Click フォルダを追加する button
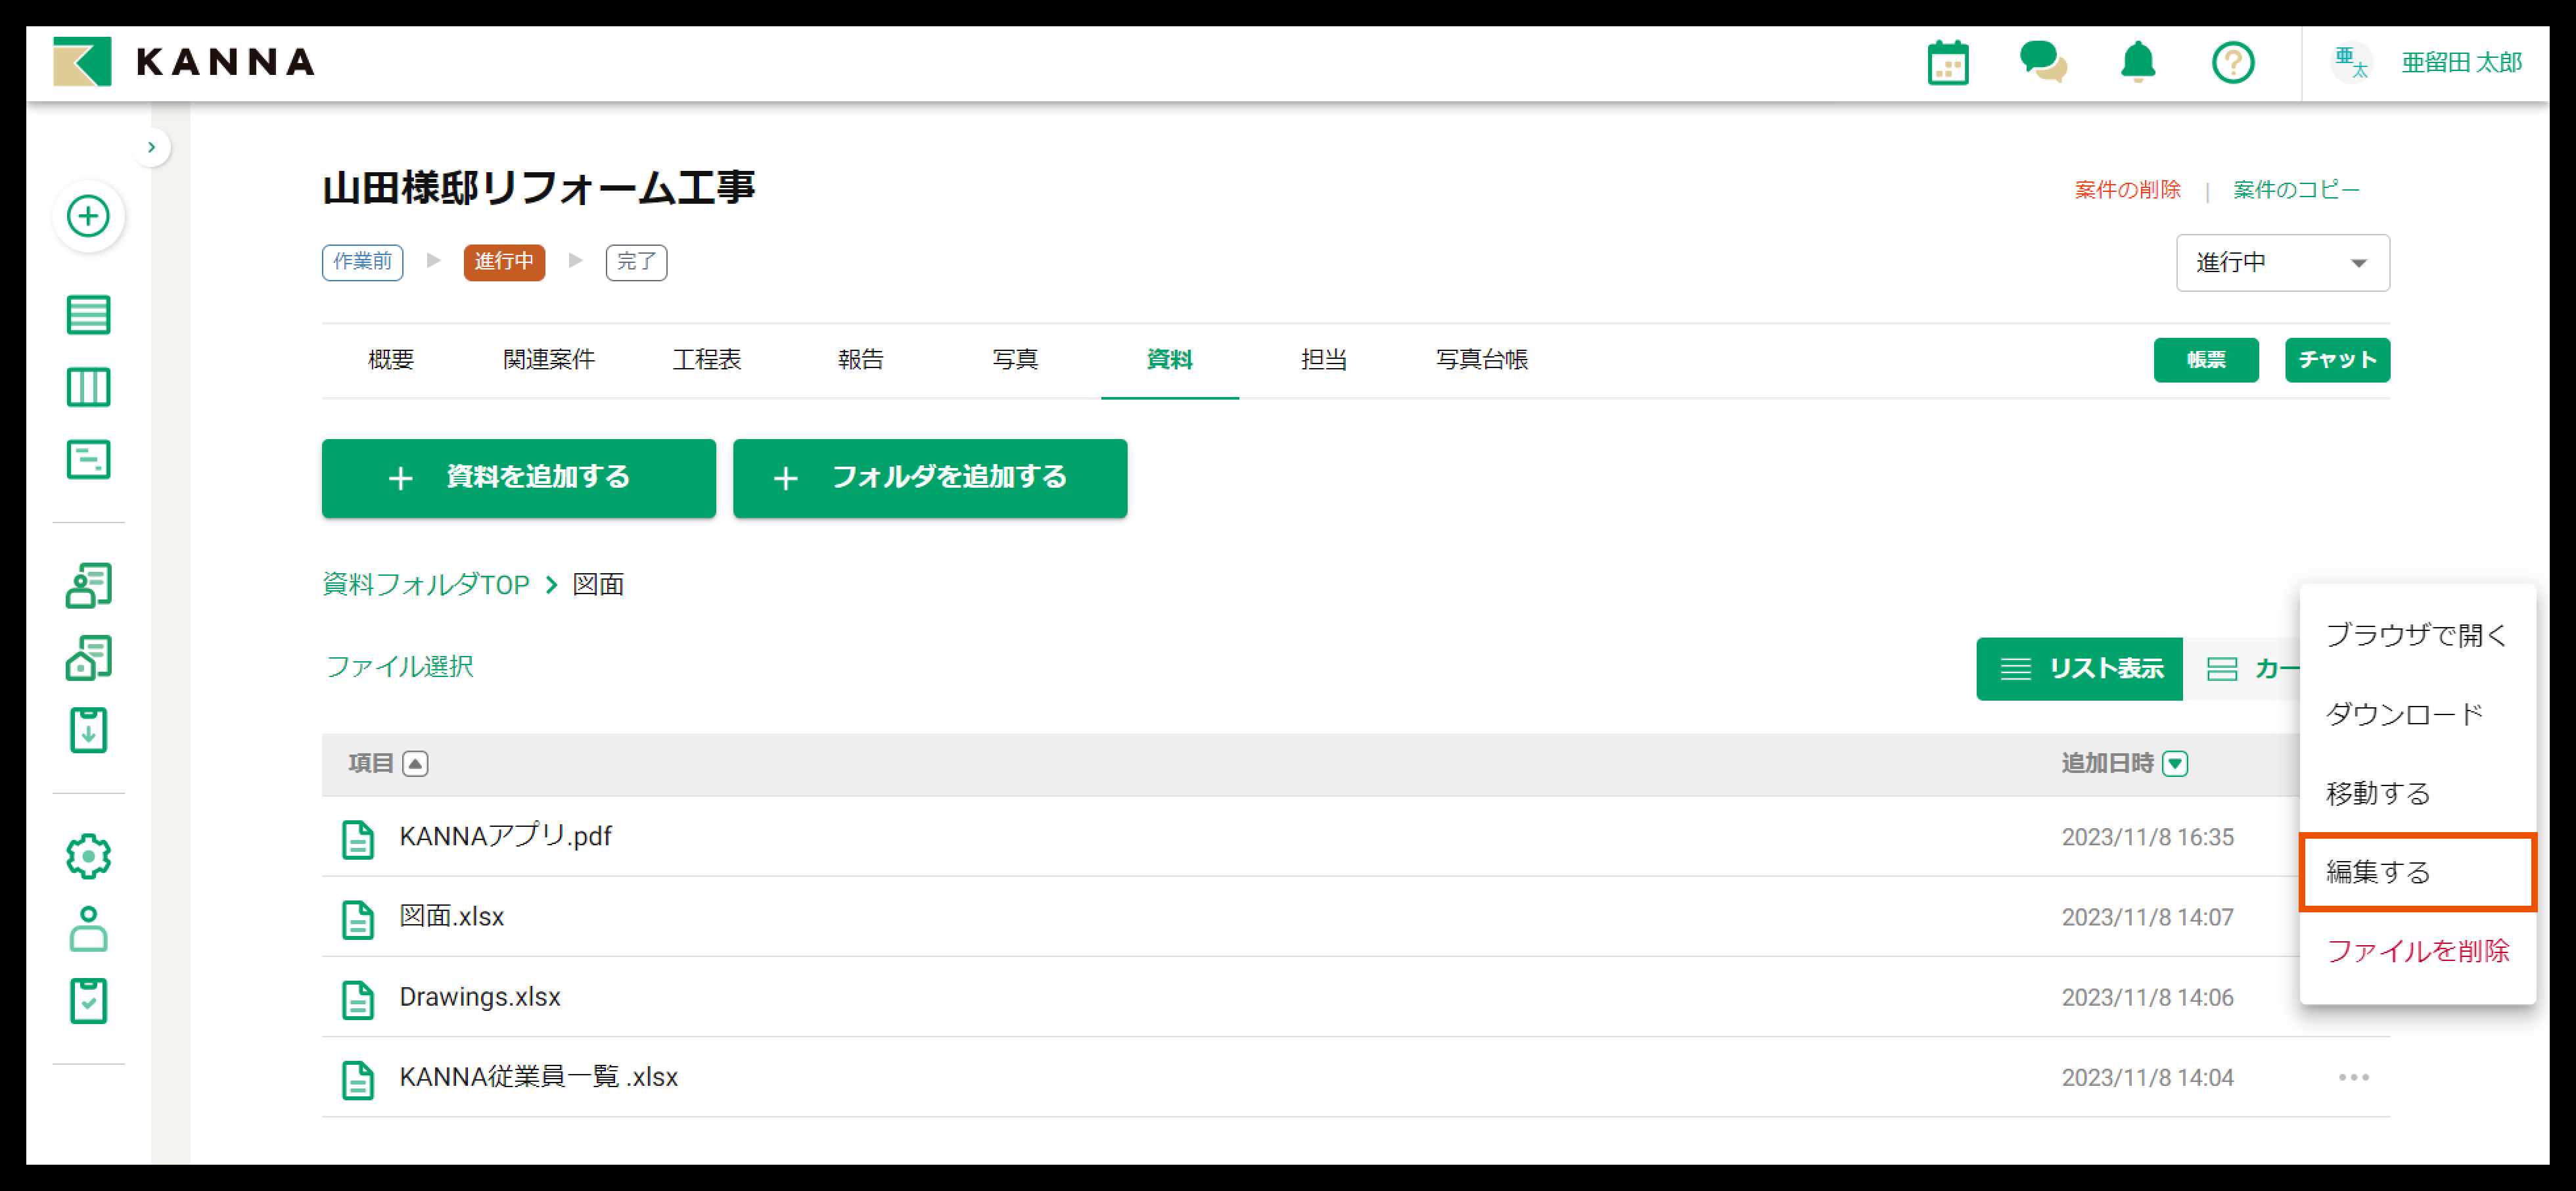 [x=929, y=478]
